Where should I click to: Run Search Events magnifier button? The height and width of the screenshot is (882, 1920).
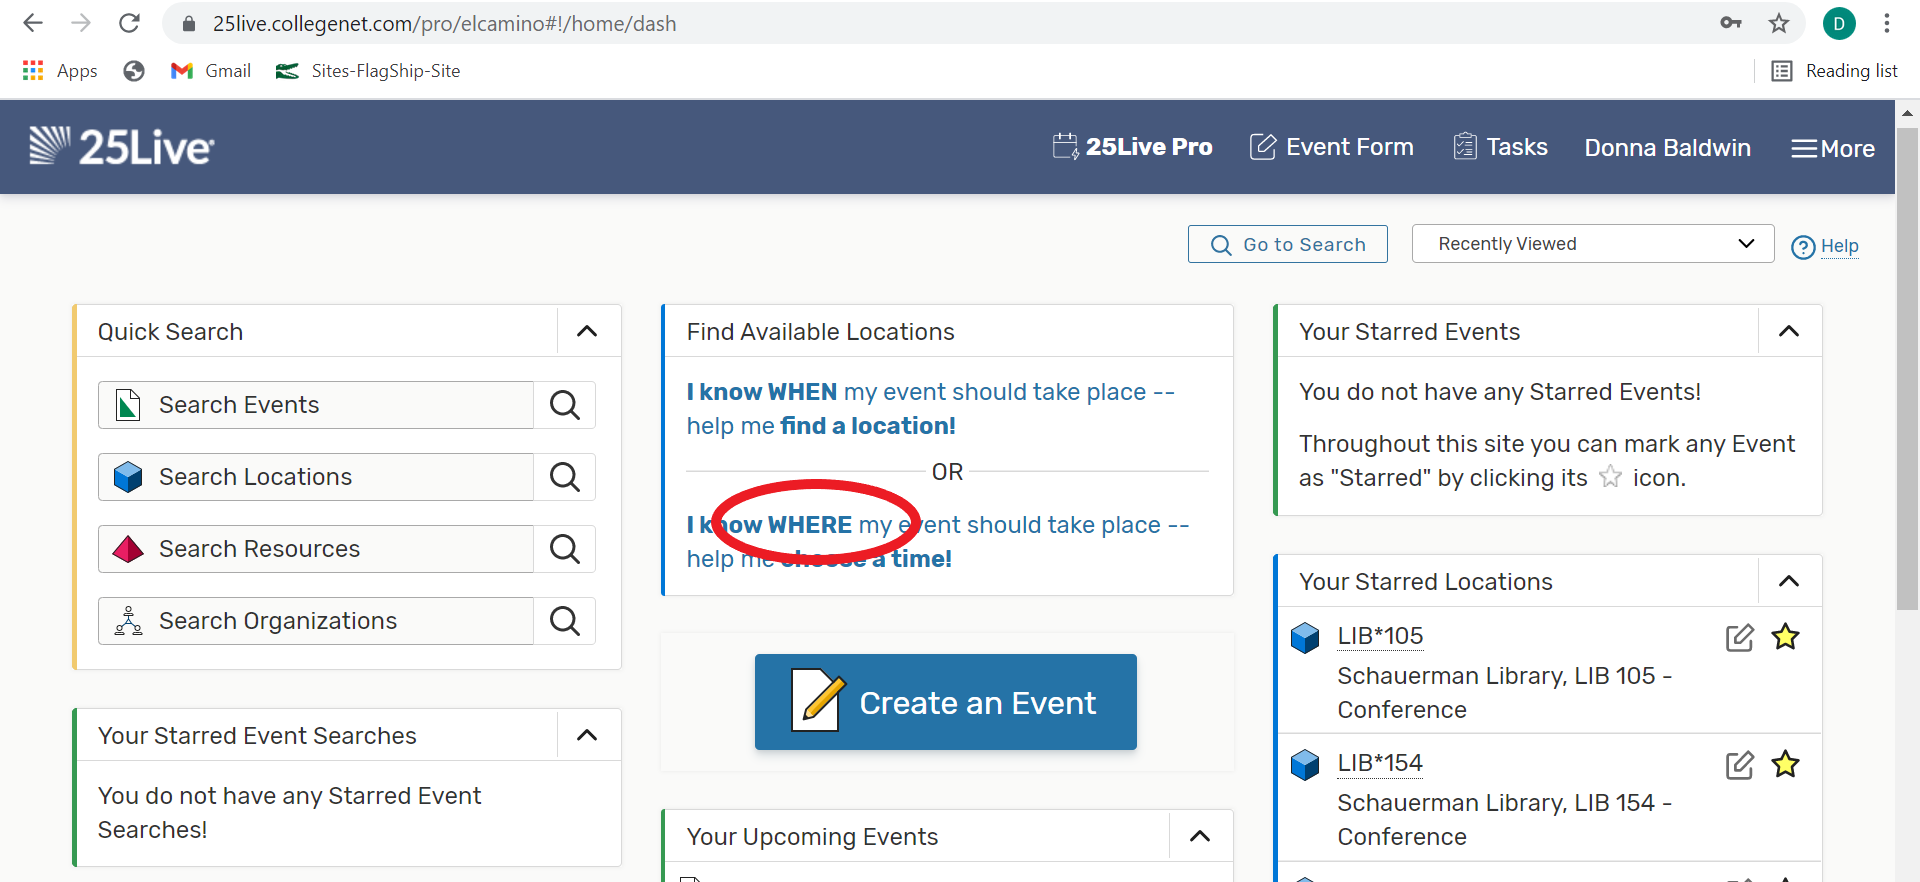coord(565,405)
